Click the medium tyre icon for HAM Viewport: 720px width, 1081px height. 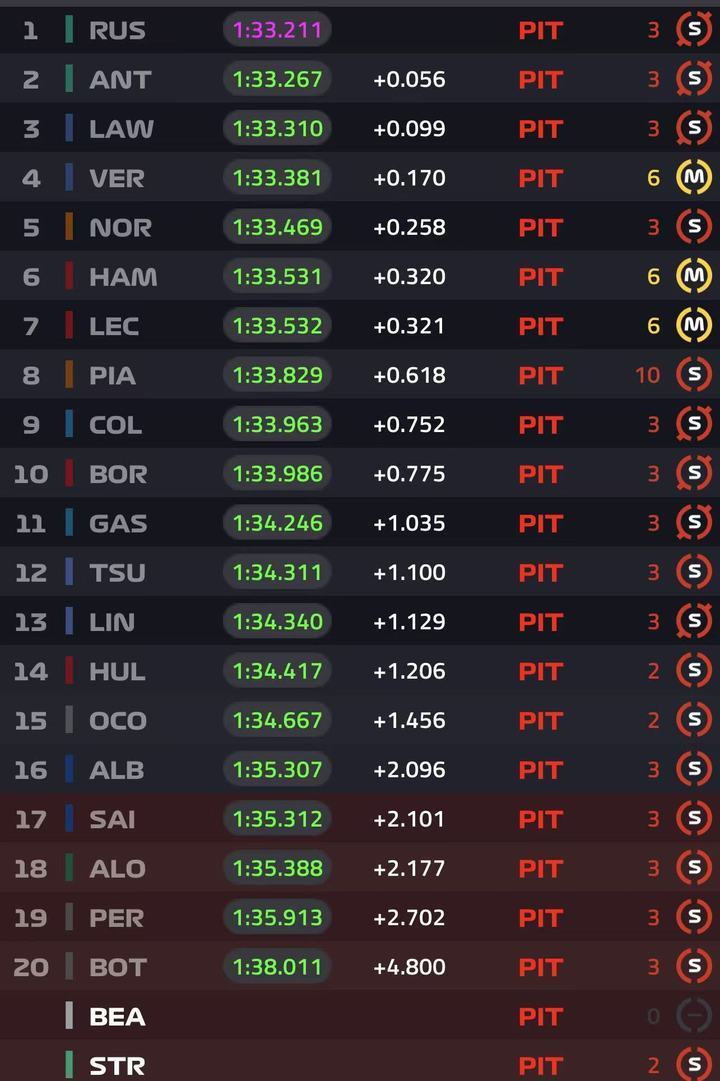[x=694, y=276]
